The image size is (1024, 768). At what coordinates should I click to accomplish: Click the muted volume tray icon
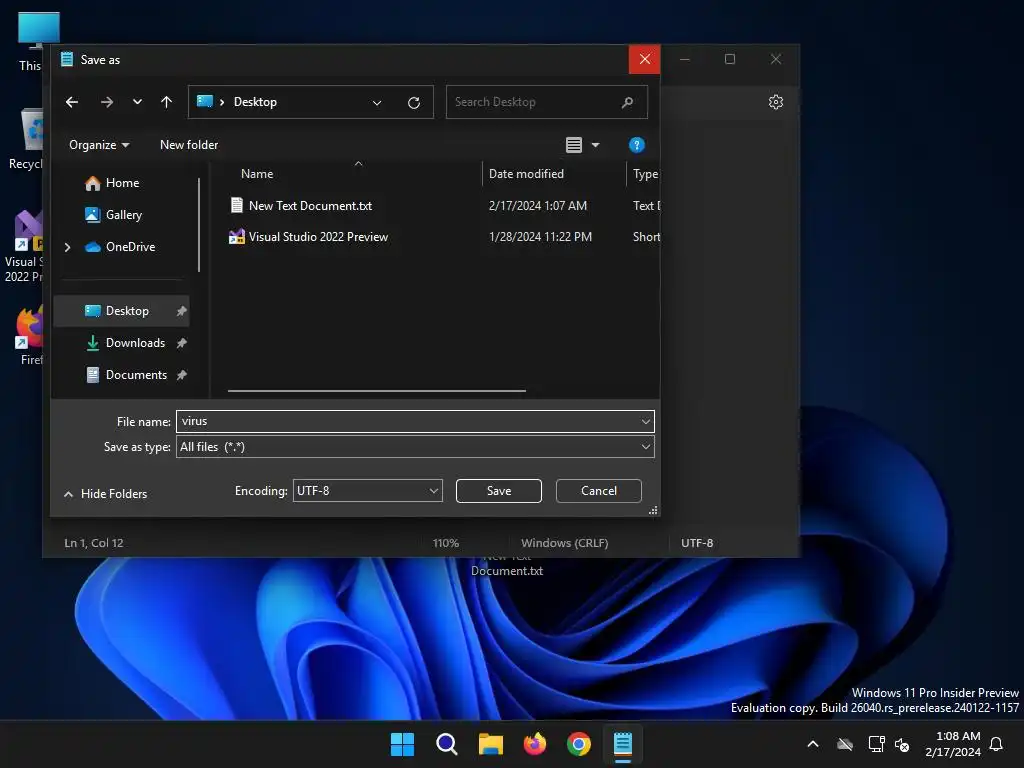[x=902, y=744]
